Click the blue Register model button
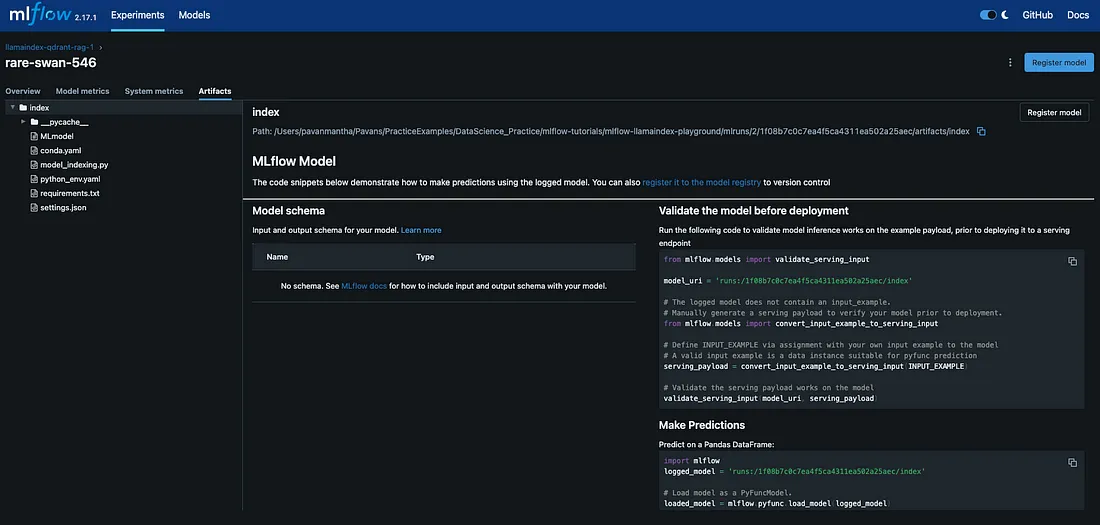 (1059, 62)
